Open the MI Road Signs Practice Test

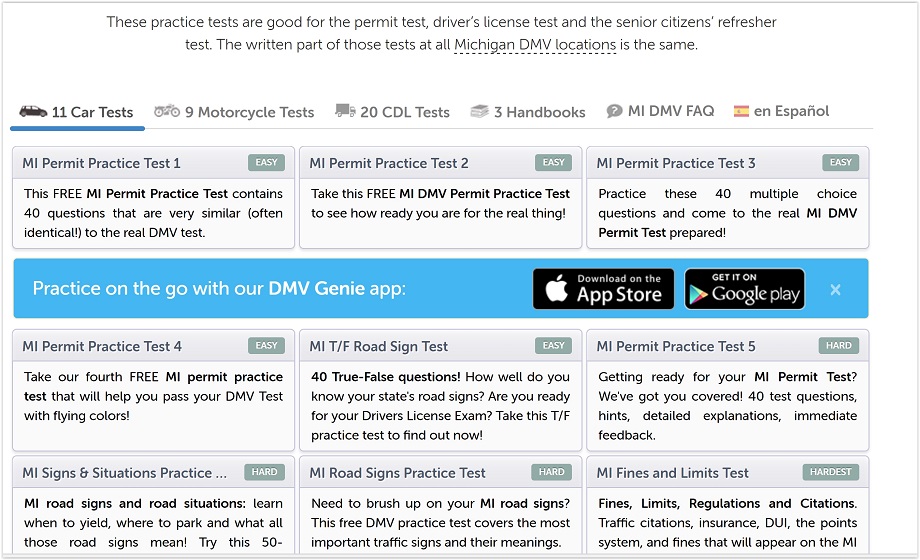coord(397,473)
